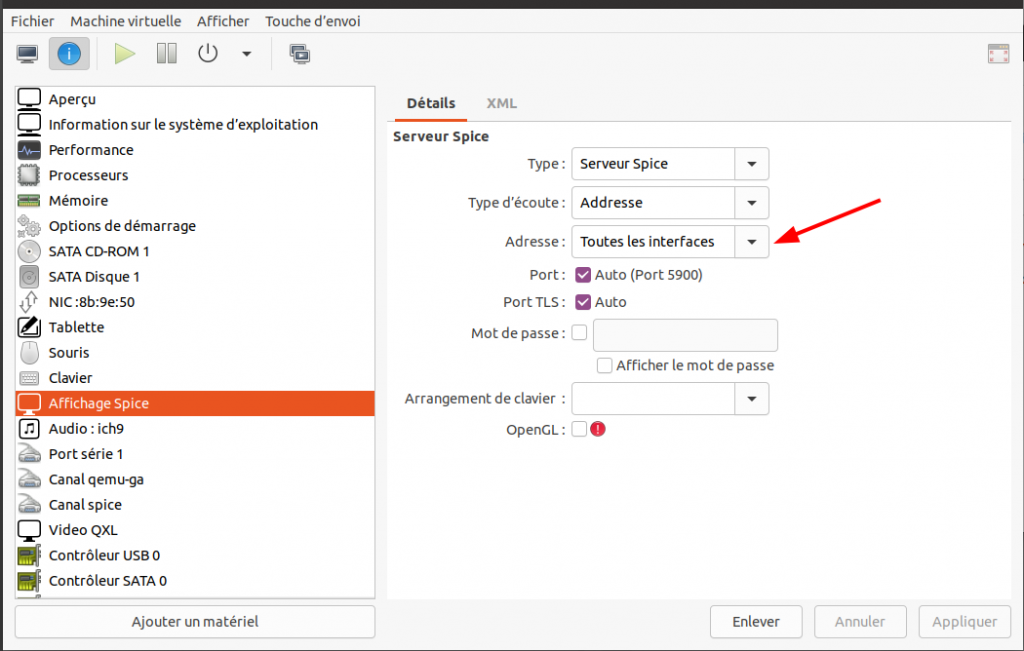Open Adresse dropdown showing Toutes les interfaces
Screen dimensions: 1024x651
(x=670, y=242)
